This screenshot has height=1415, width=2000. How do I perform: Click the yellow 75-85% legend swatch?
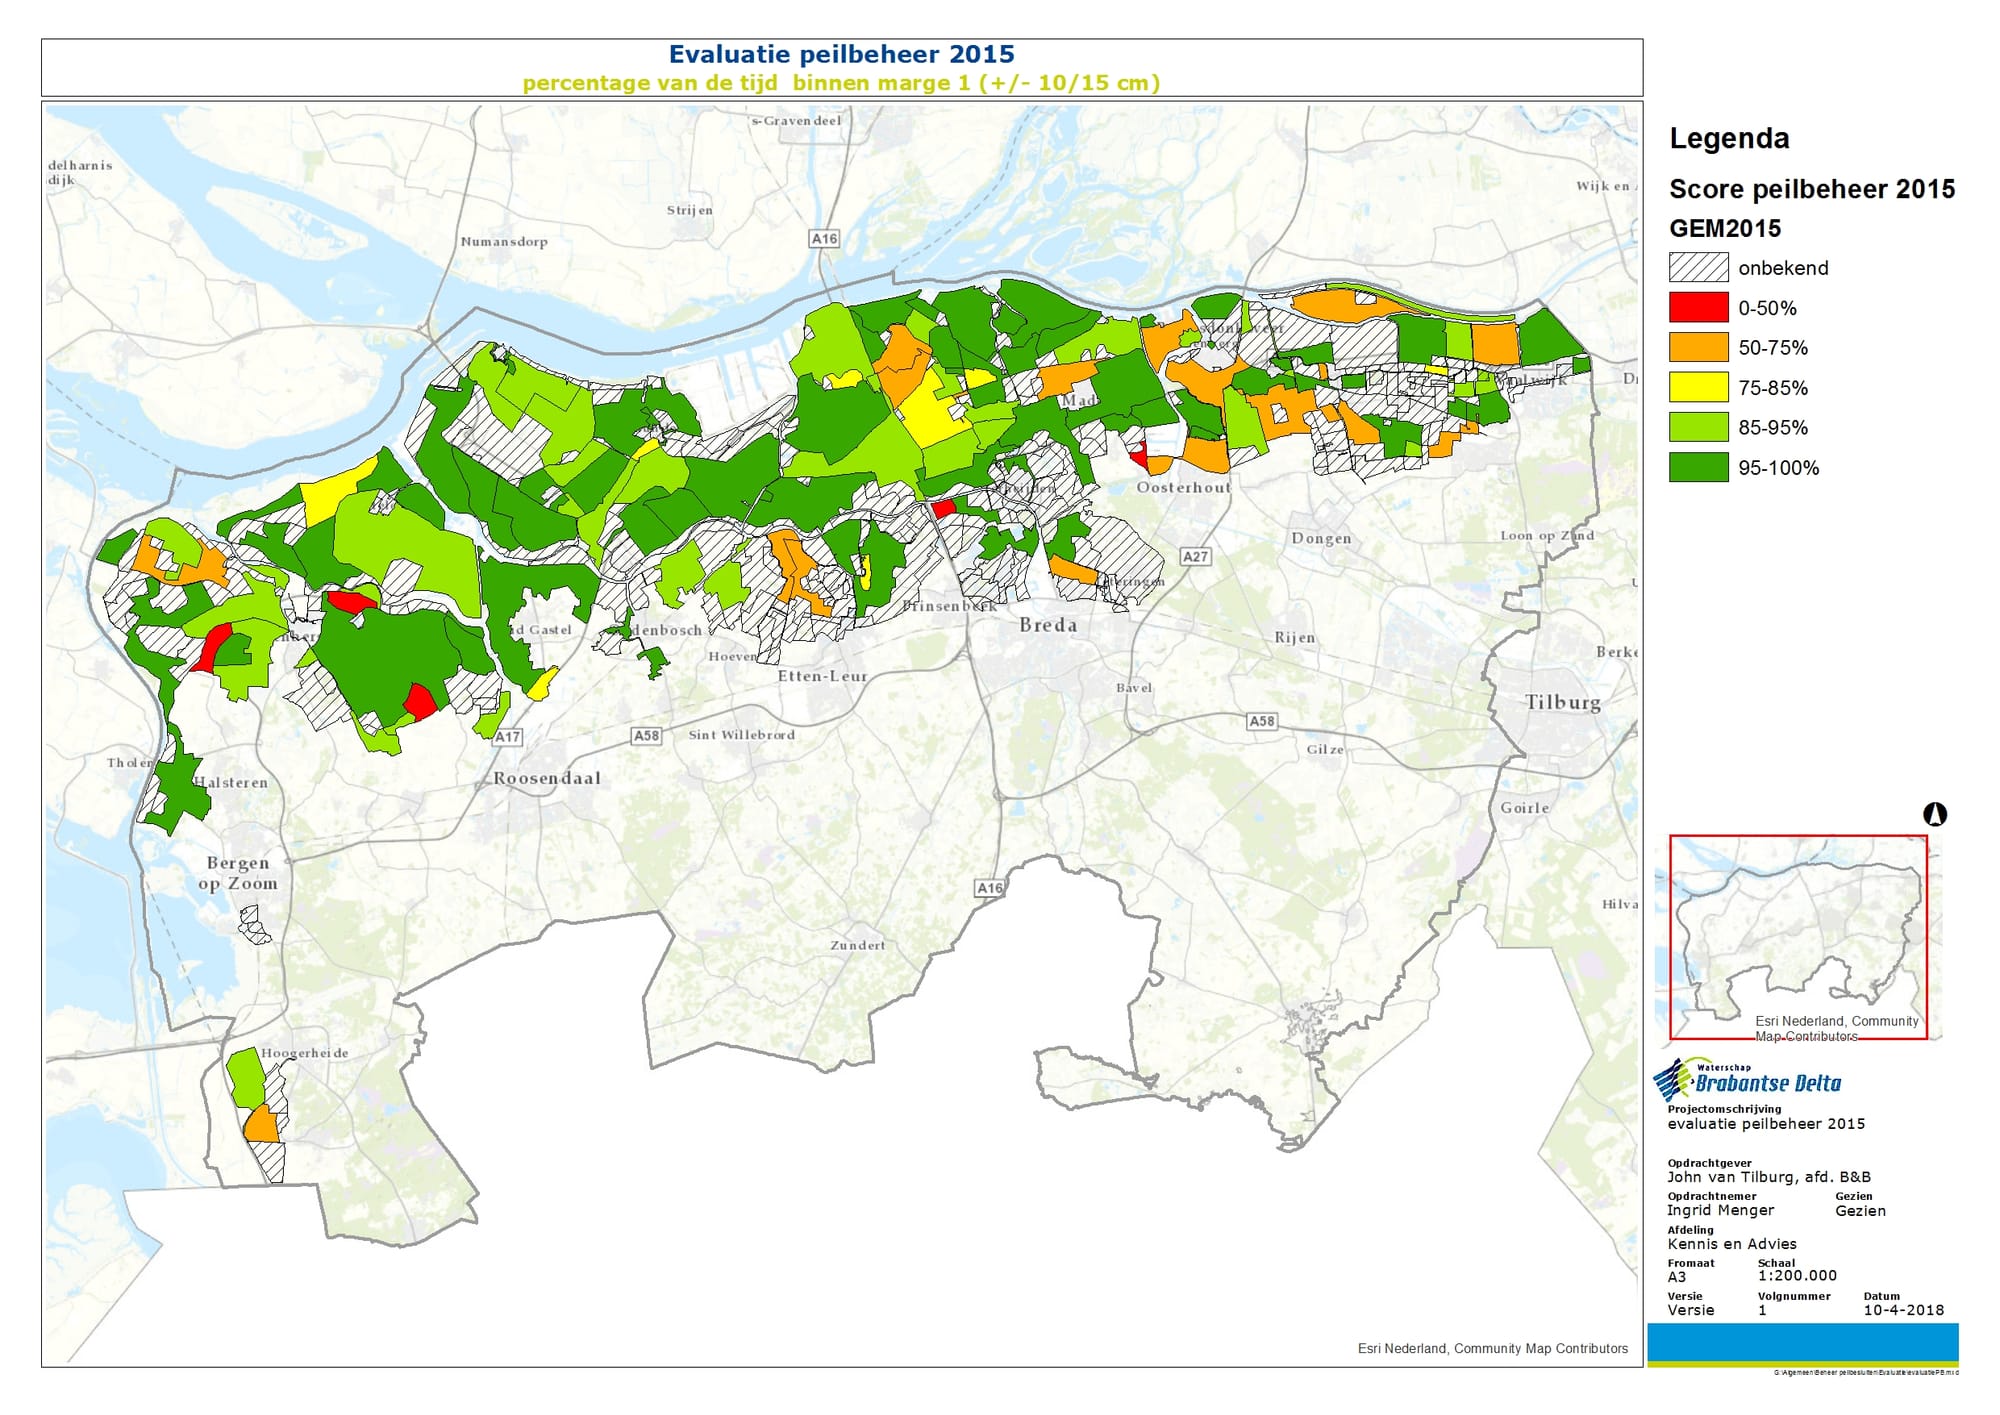tap(1698, 387)
